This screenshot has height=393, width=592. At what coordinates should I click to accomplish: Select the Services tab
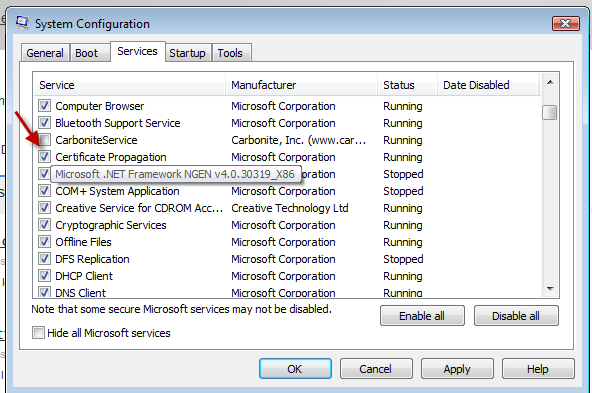(x=137, y=51)
